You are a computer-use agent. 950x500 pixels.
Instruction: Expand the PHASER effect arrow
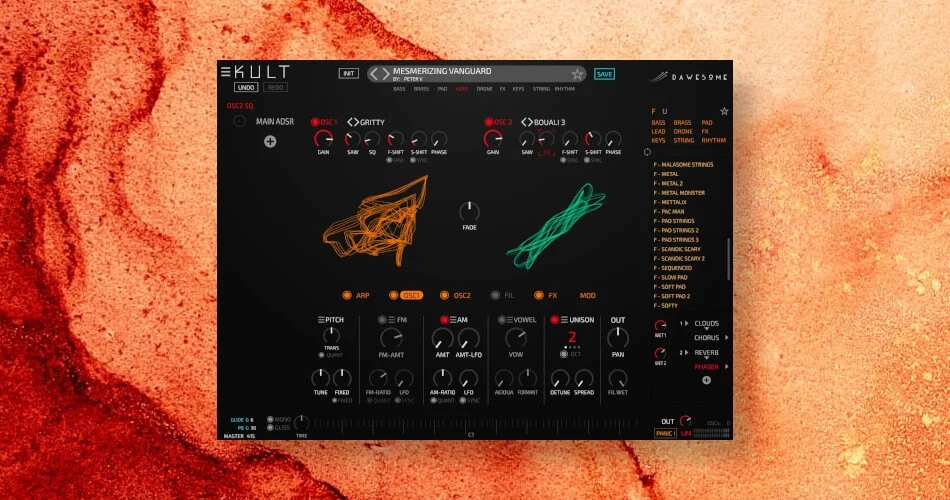pyautogui.click(x=726, y=367)
